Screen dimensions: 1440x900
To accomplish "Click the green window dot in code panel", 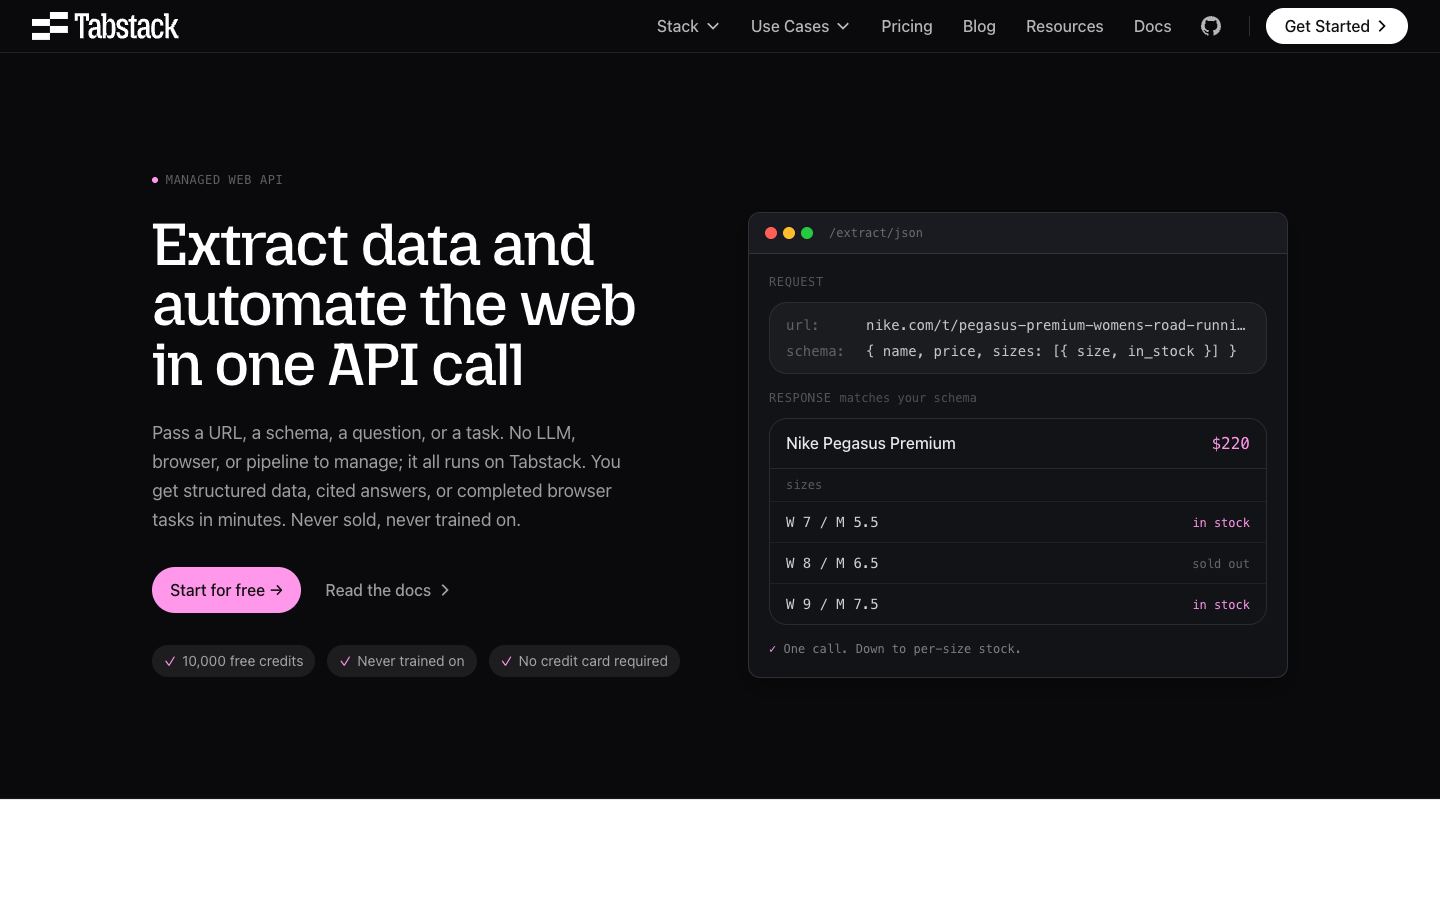I will coord(807,233).
